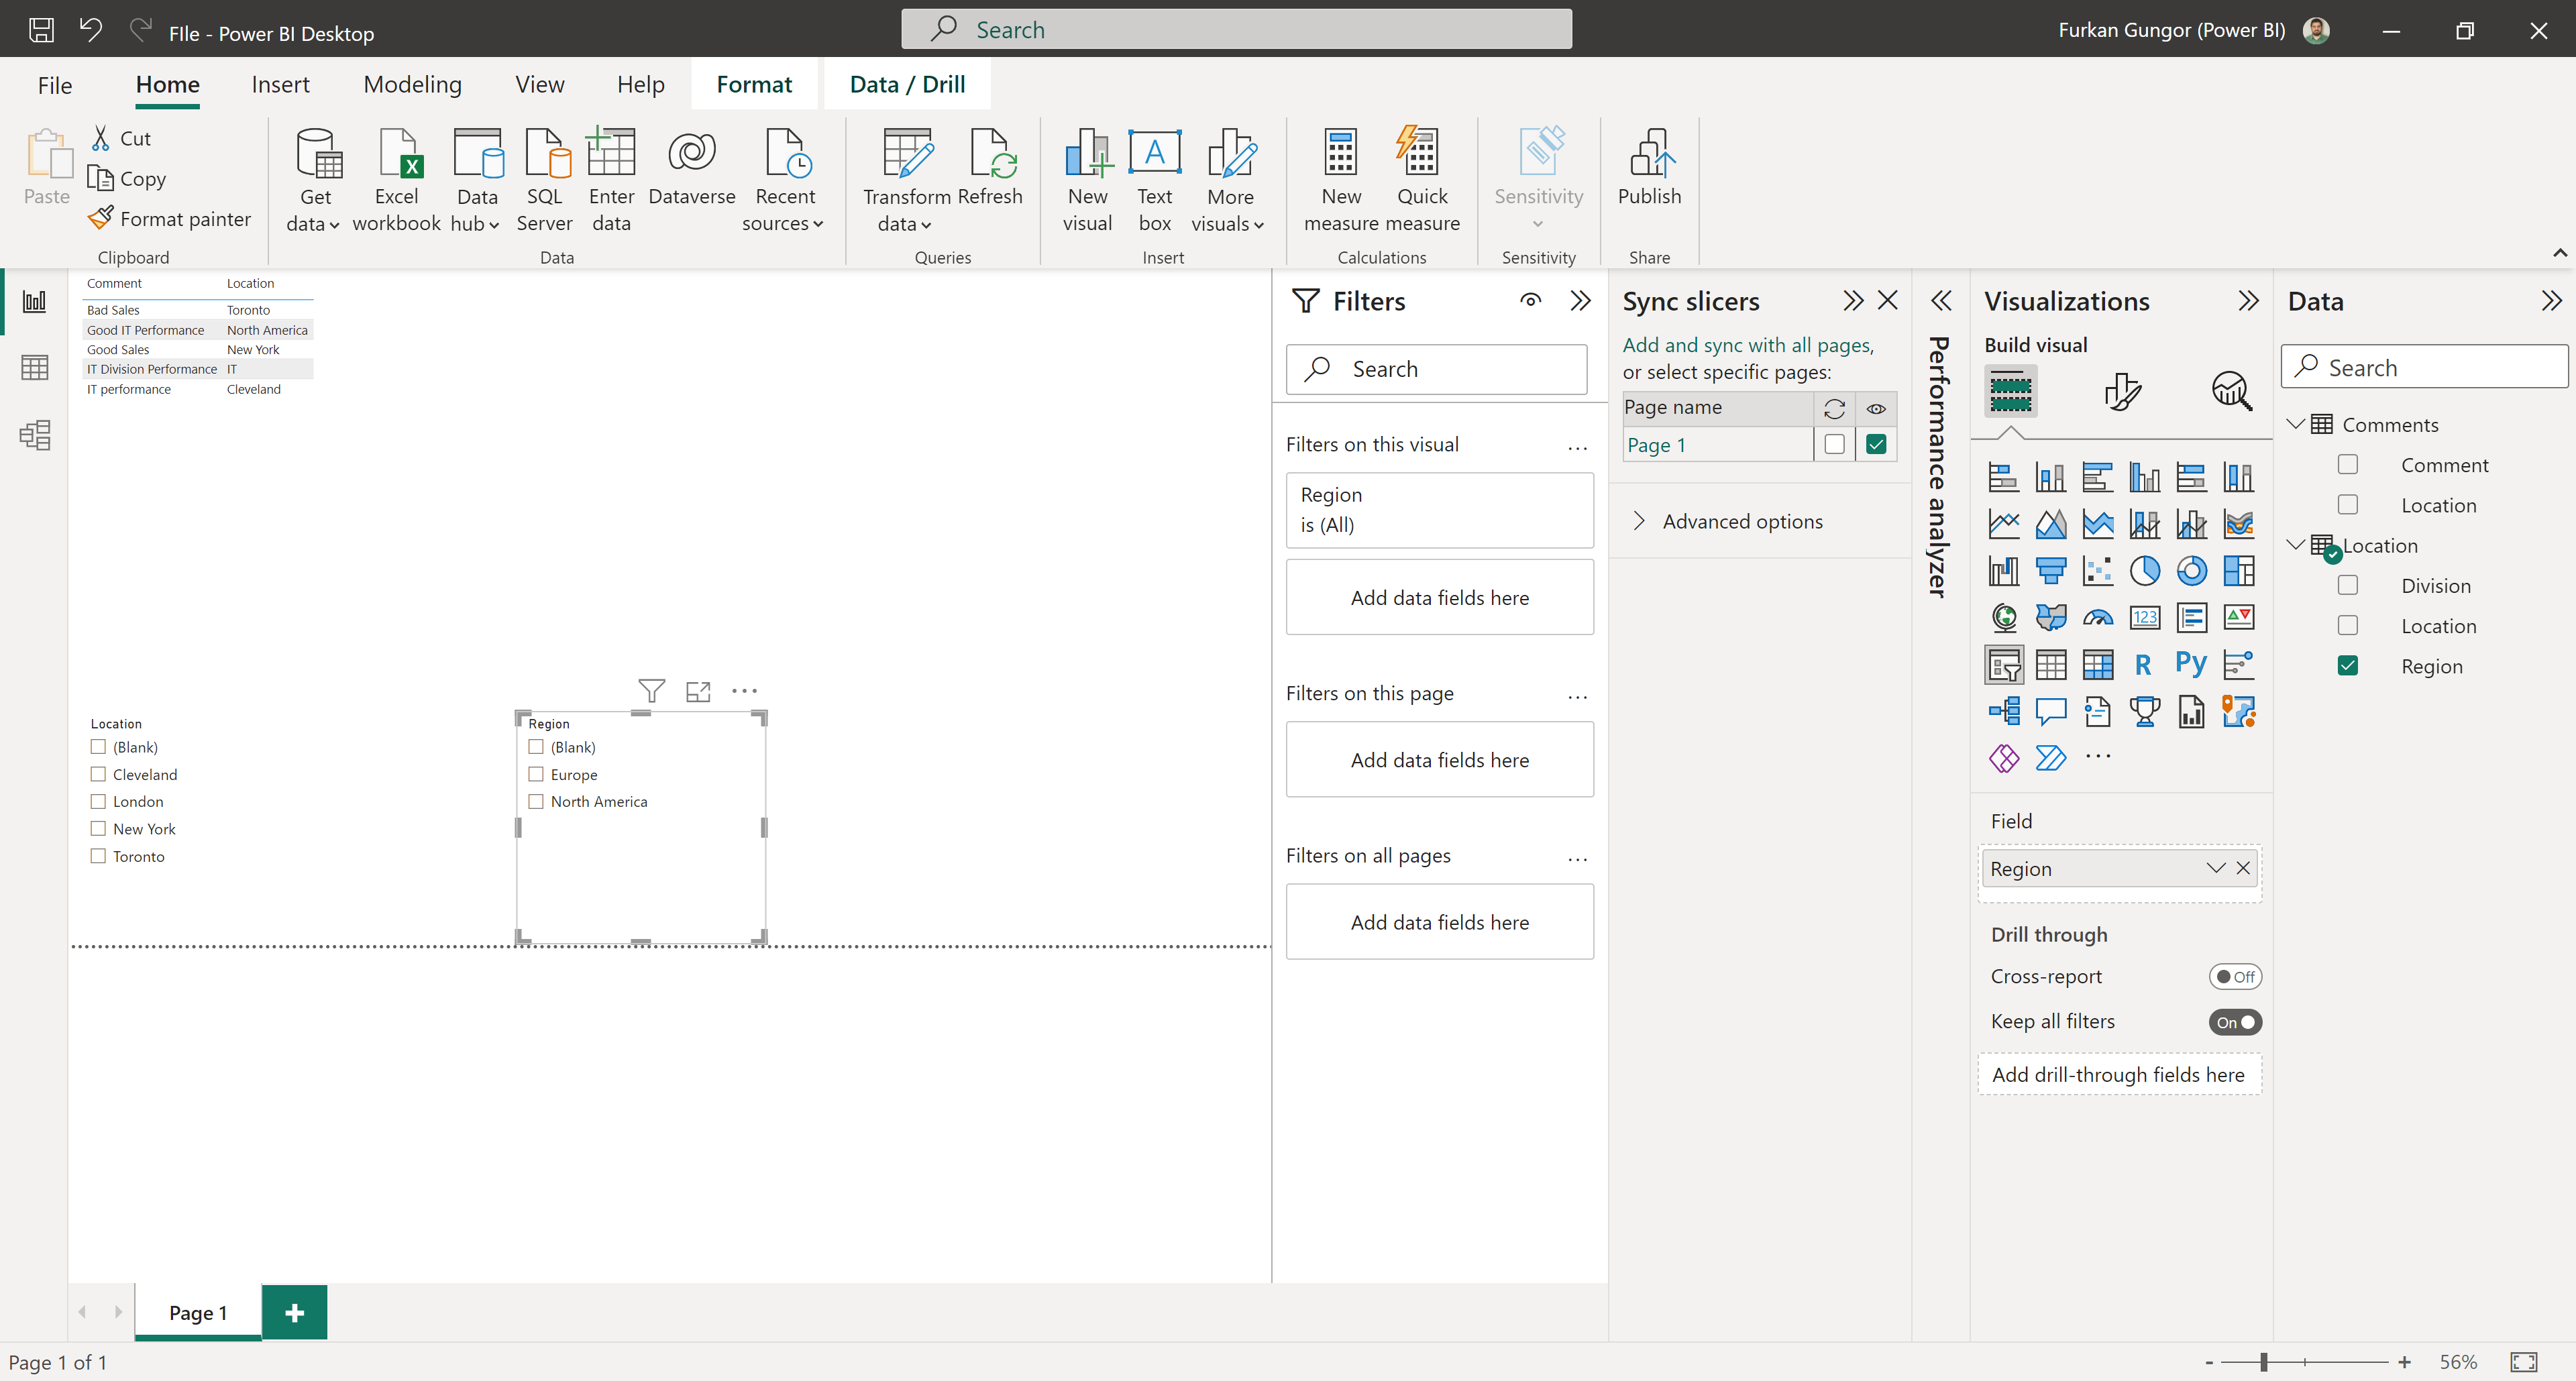The image size is (2576, 1381).
Task: Switch to Model view in left sidebar
Action: pyautogui.click(x=35, y=434)
